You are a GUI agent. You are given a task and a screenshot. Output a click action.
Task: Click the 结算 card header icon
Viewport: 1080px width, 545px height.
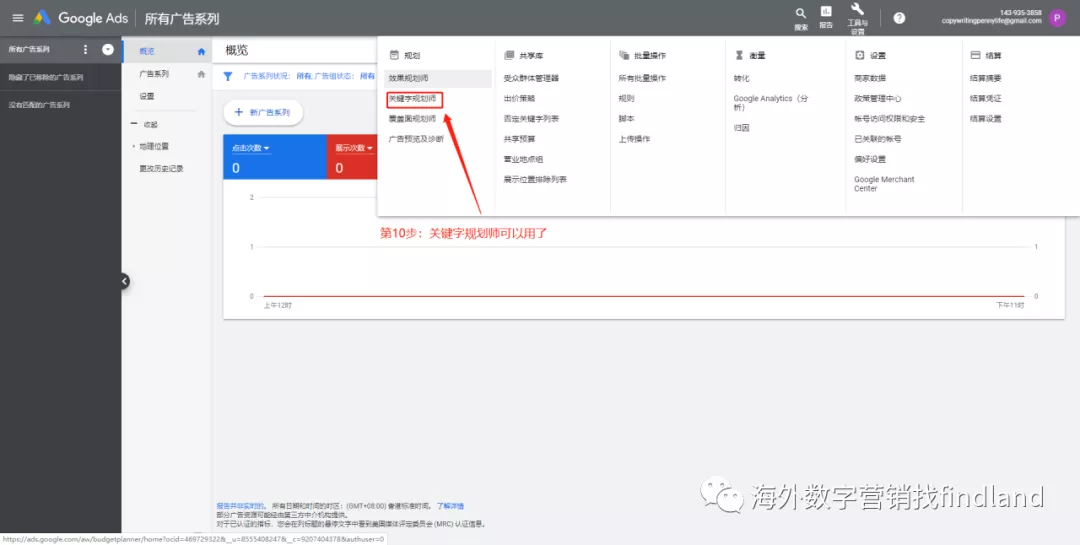975,55
